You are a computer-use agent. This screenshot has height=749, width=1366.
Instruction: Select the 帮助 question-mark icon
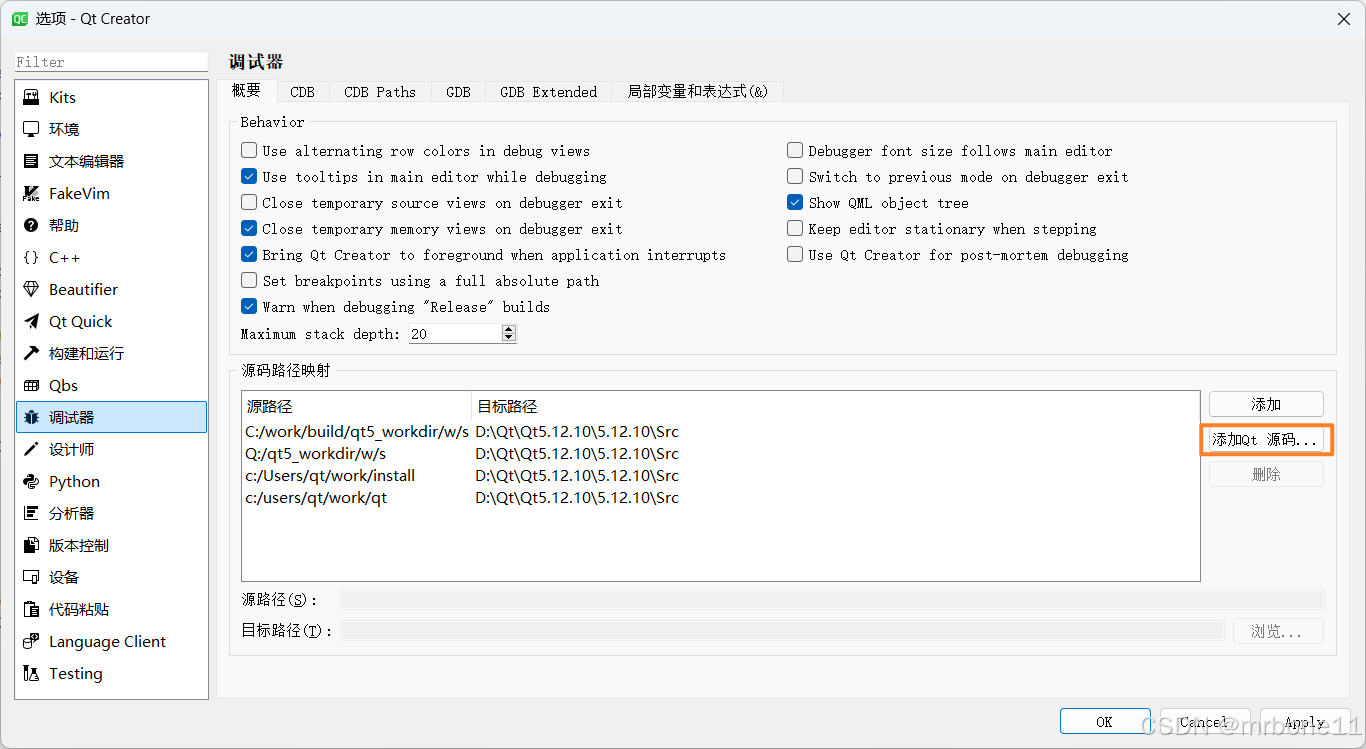coord(31,225)
